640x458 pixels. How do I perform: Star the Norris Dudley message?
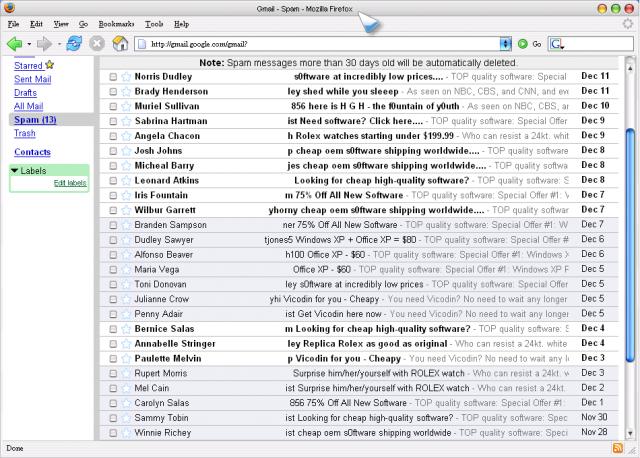(x=126, y=76)
